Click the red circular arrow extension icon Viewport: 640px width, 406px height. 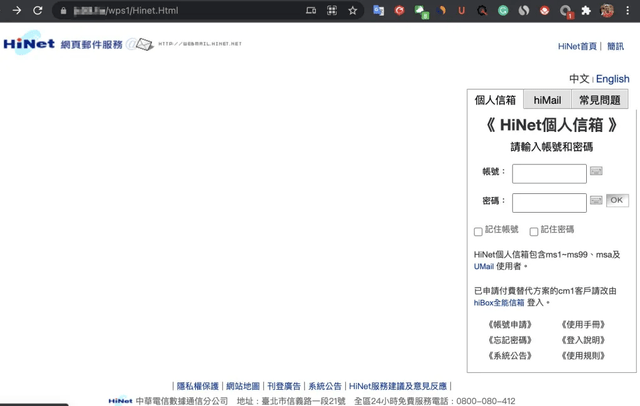click(400, 11)
